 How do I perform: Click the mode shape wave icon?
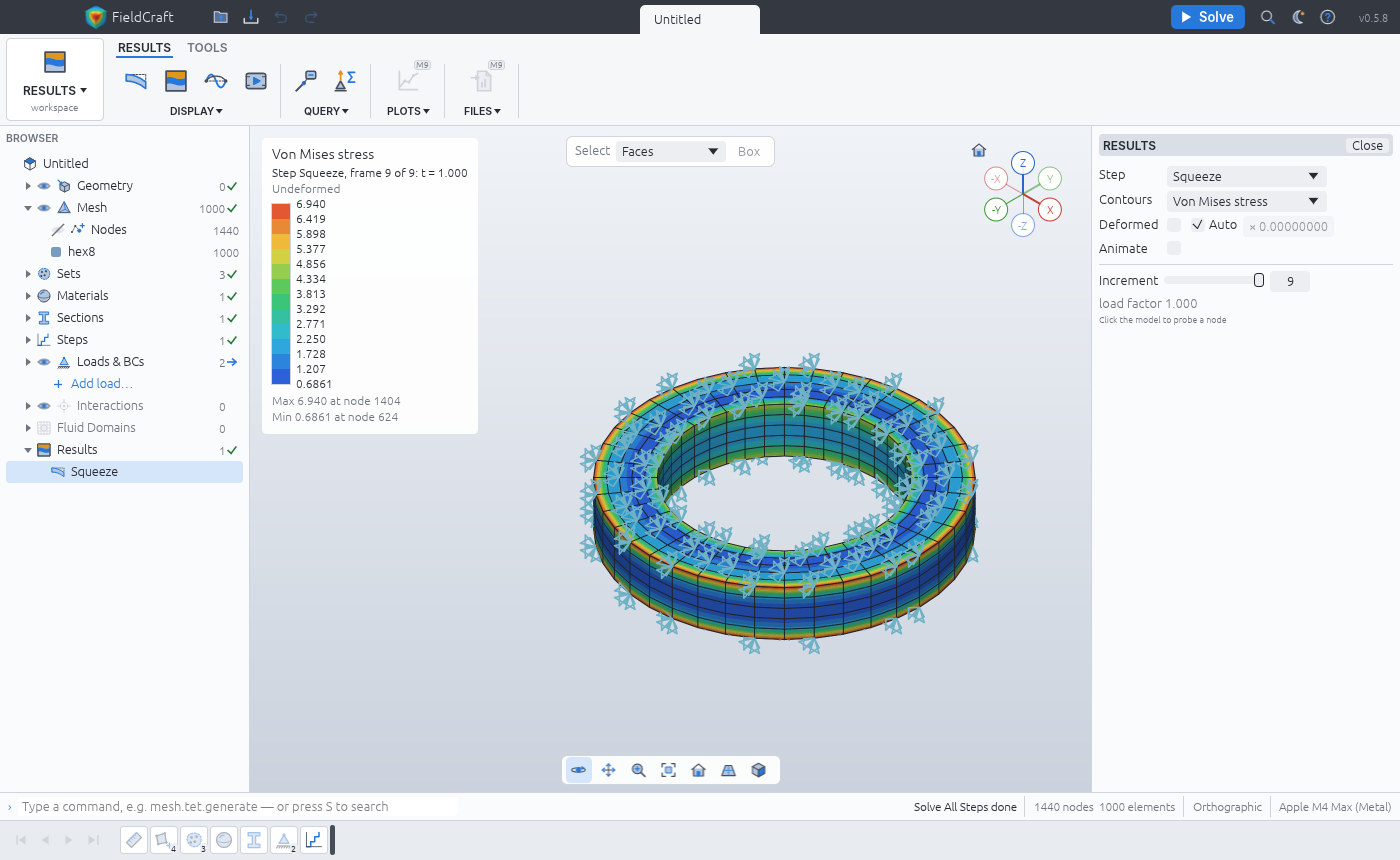216,80
